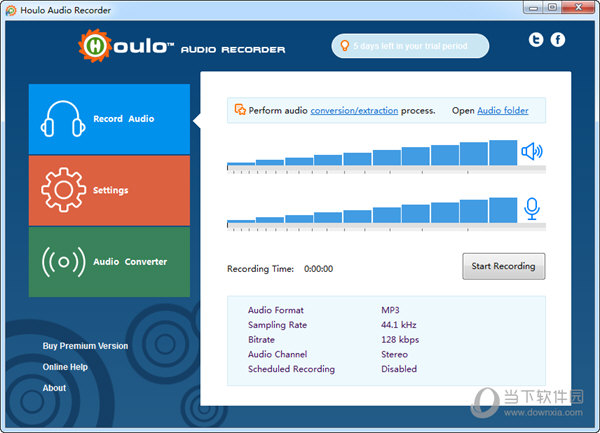Click the Sampling Rate label
Image resolution: width=600 pixels, height=433 pixels.
pos(277,325)
